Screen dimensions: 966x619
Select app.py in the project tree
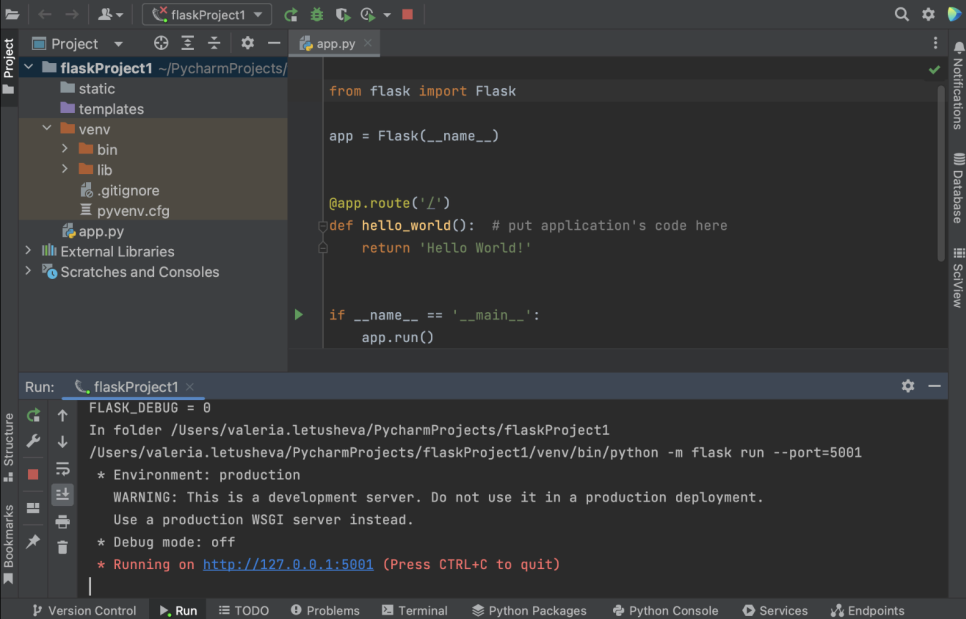coord(101,231)
